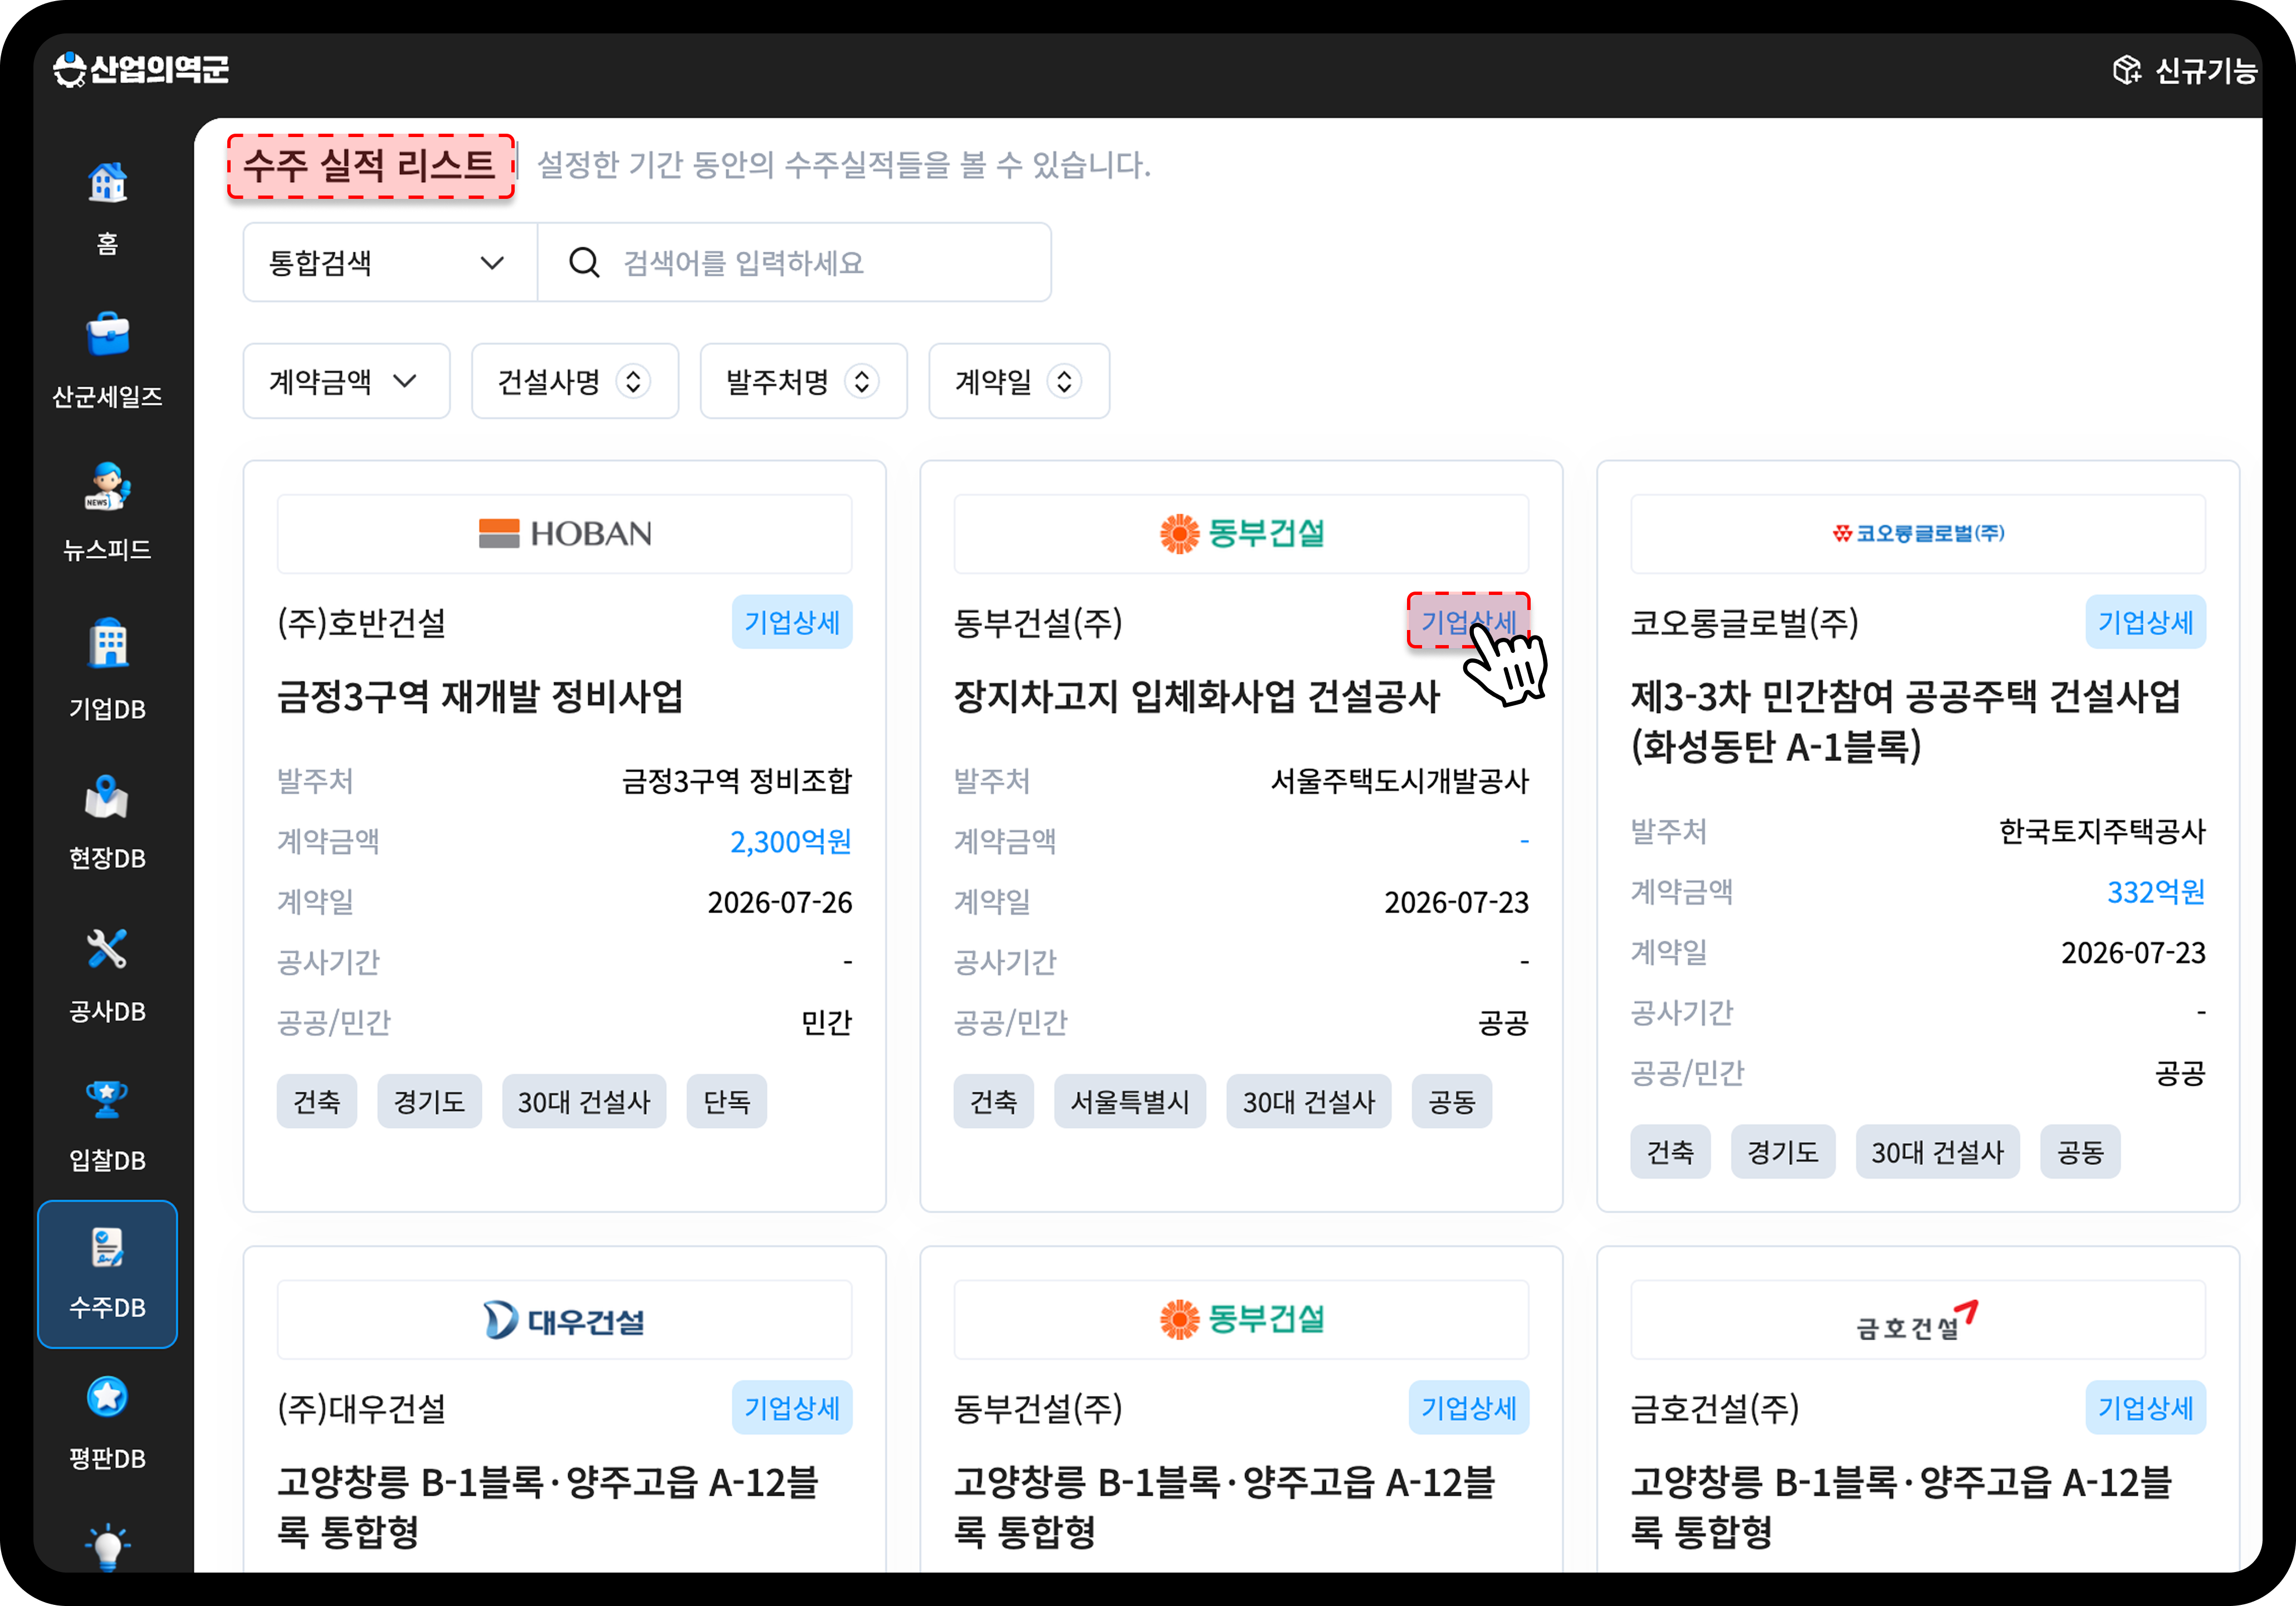Click 경기도 tag on 코오롱글로벌 card

[x=1783, y=1152]
